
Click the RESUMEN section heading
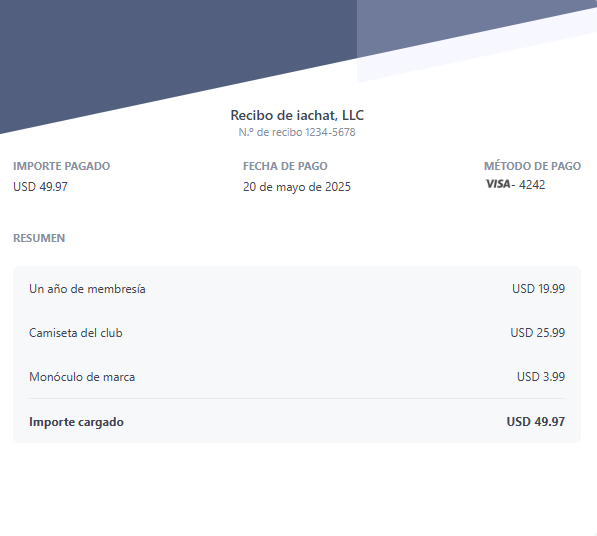click(x=39, y=238)
